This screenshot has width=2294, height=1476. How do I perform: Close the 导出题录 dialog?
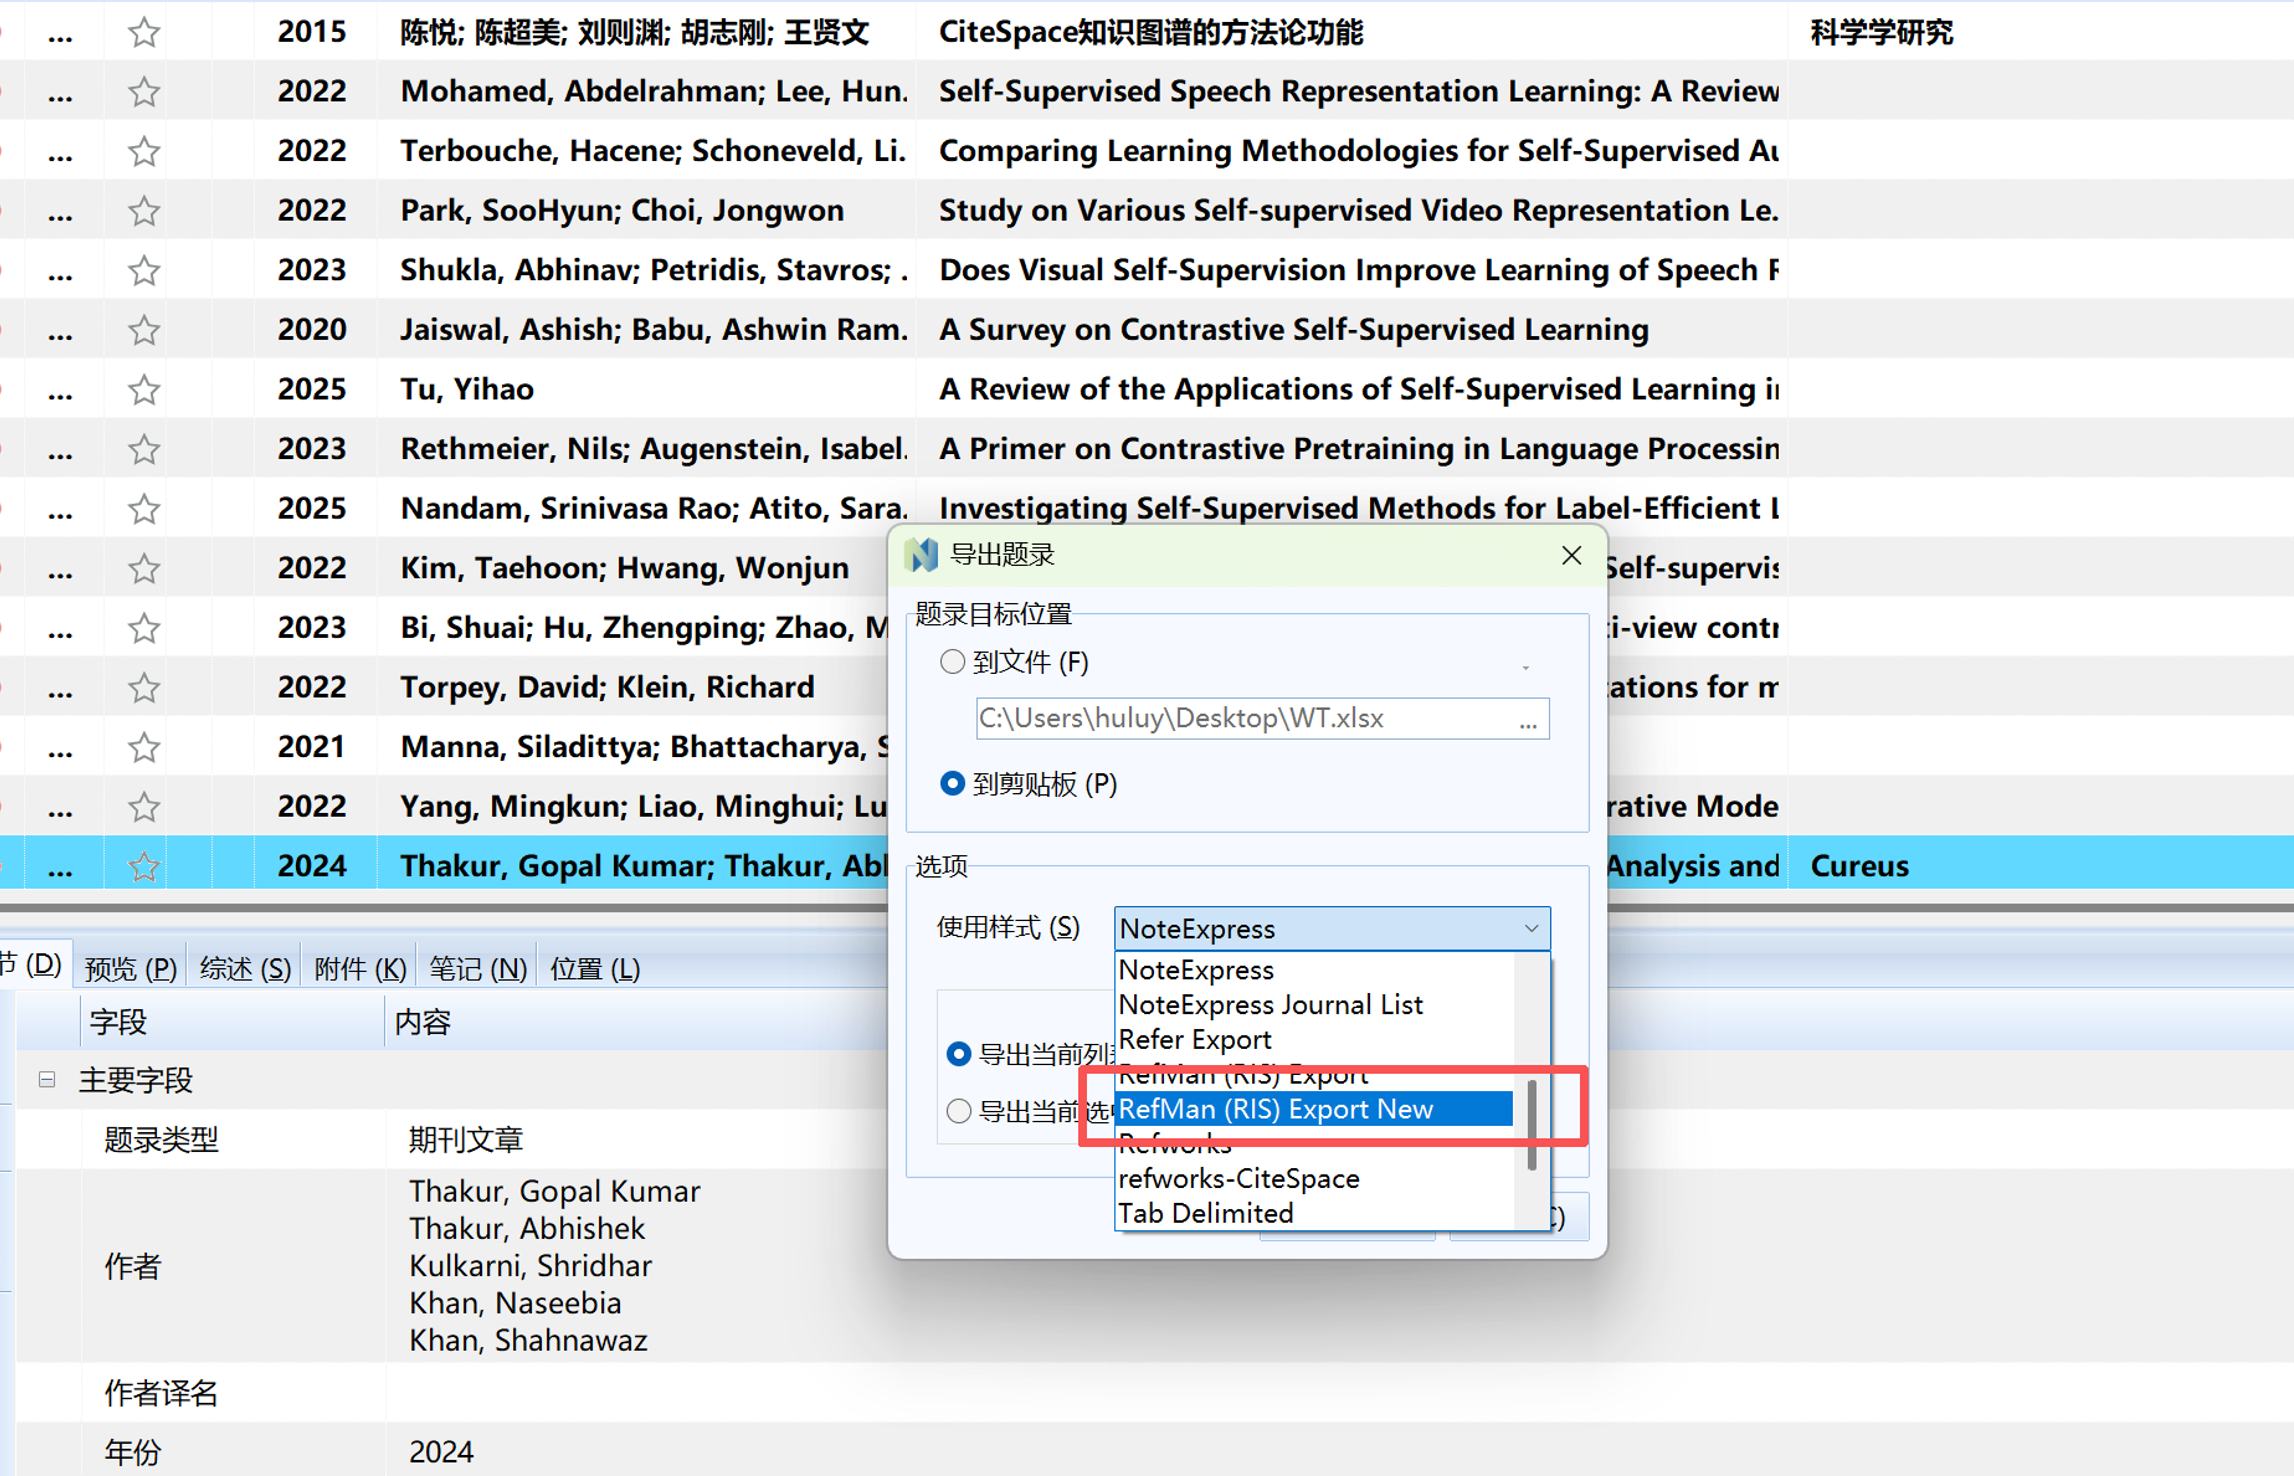click(1571, 555)
